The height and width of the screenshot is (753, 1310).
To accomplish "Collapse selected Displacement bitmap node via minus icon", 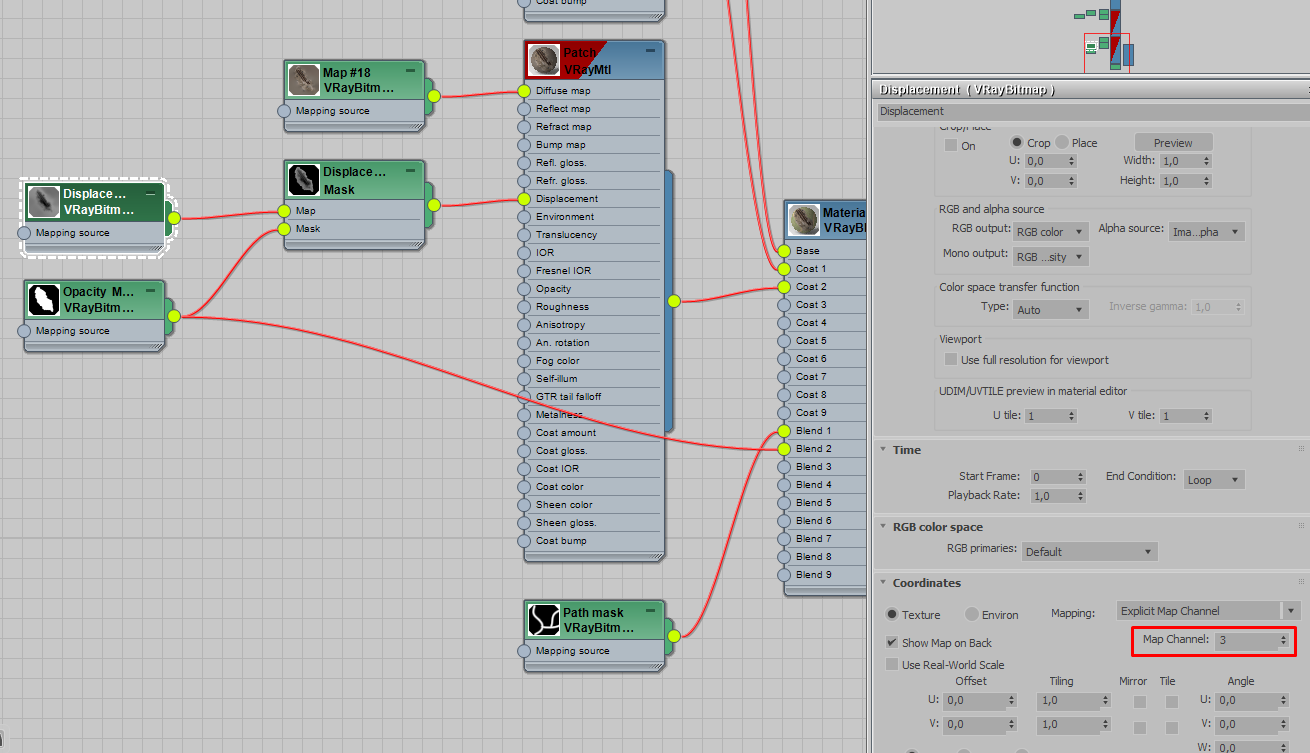I will coord(150,193).
